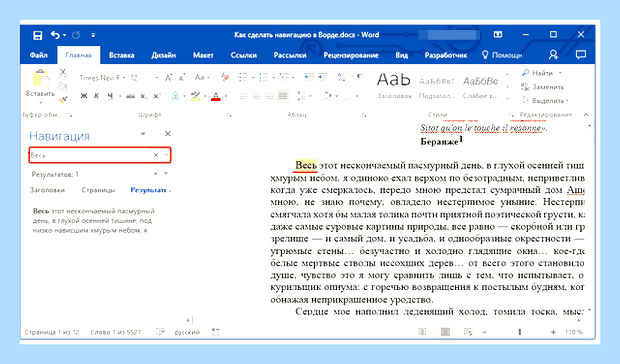
Task: Click zoom in plus button
Action: pos(553,332)
